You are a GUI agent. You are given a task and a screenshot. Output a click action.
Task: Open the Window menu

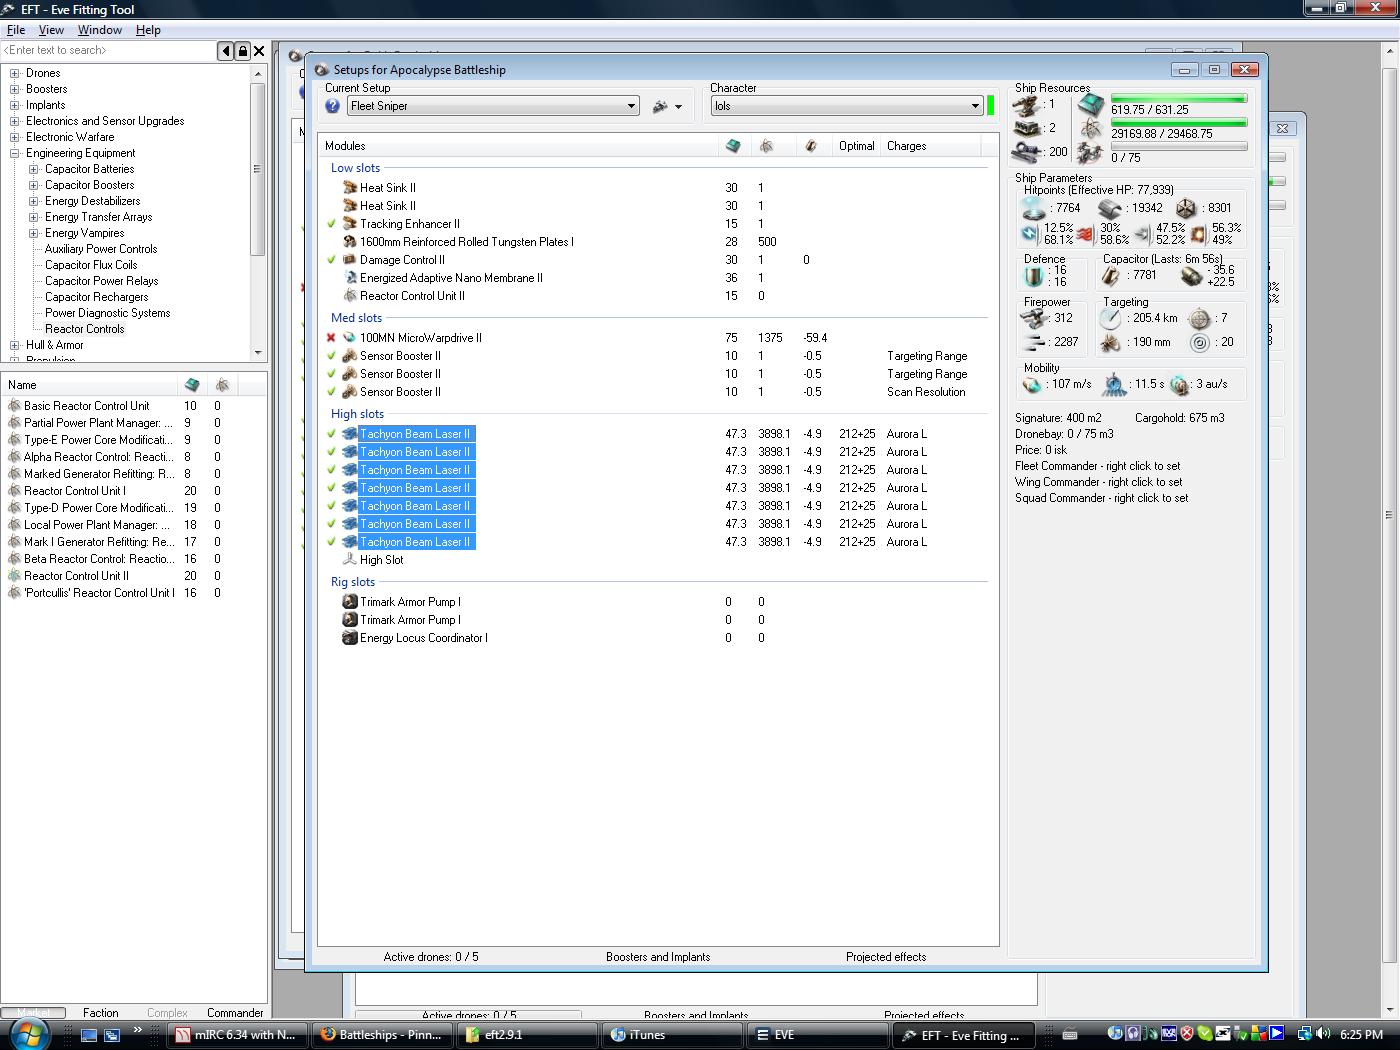pos(100,30)
